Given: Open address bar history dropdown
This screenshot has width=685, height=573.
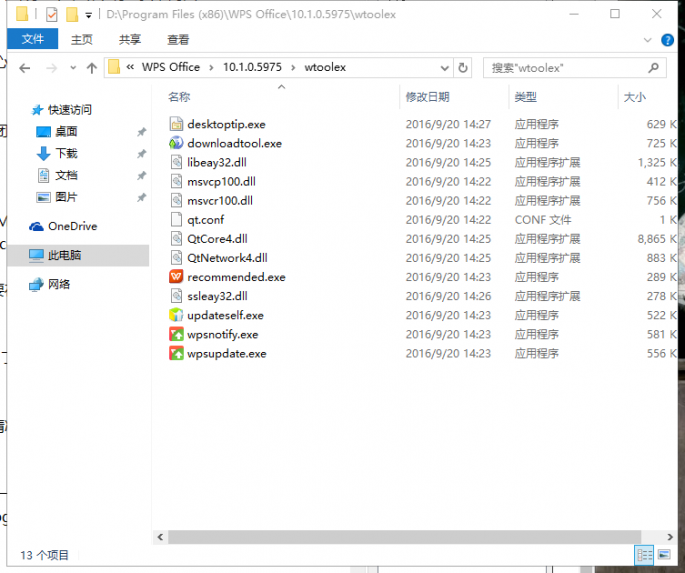Looking at the screenshot, I should pos(444,68).
